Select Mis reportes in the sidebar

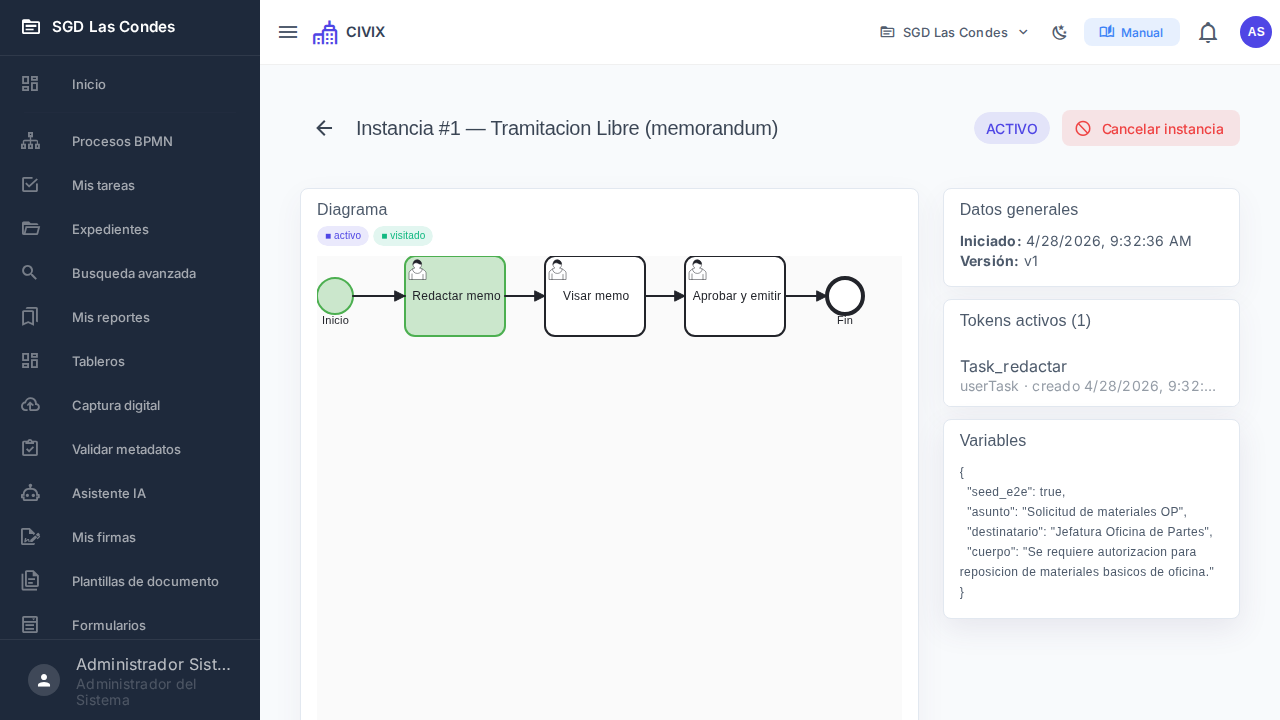pos(130,317)
